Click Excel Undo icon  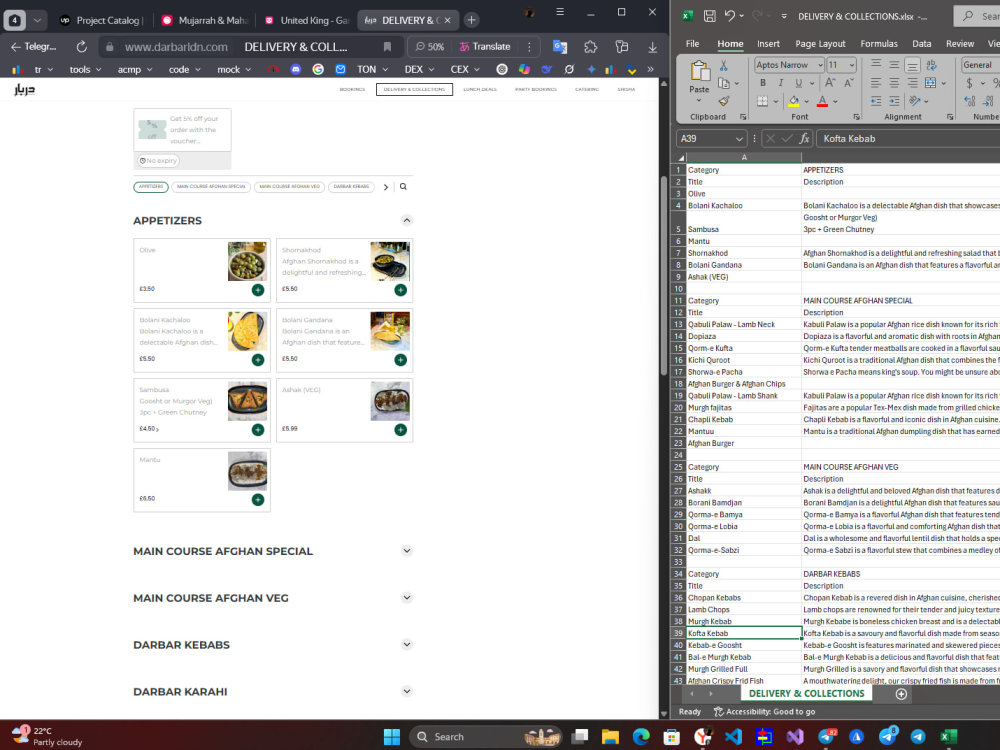(730, 17)
